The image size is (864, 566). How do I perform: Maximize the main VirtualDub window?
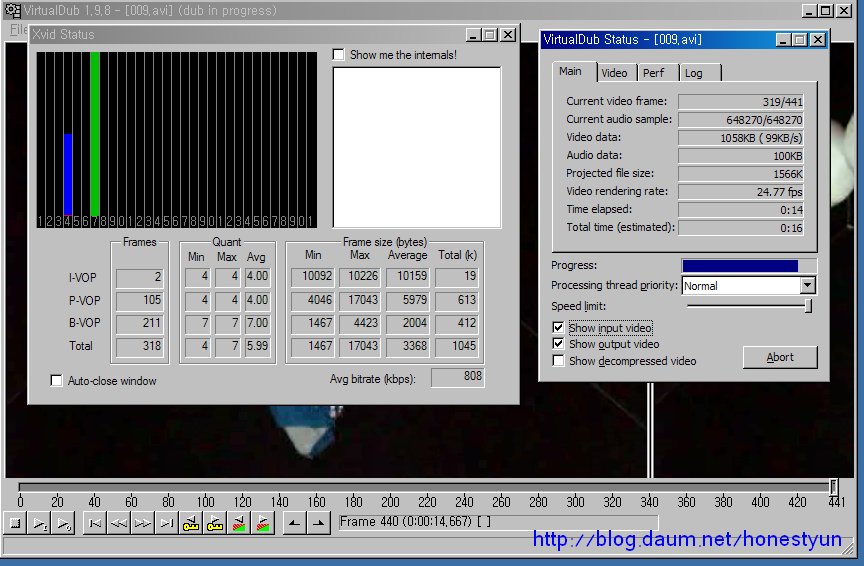(x=825, y=10)
